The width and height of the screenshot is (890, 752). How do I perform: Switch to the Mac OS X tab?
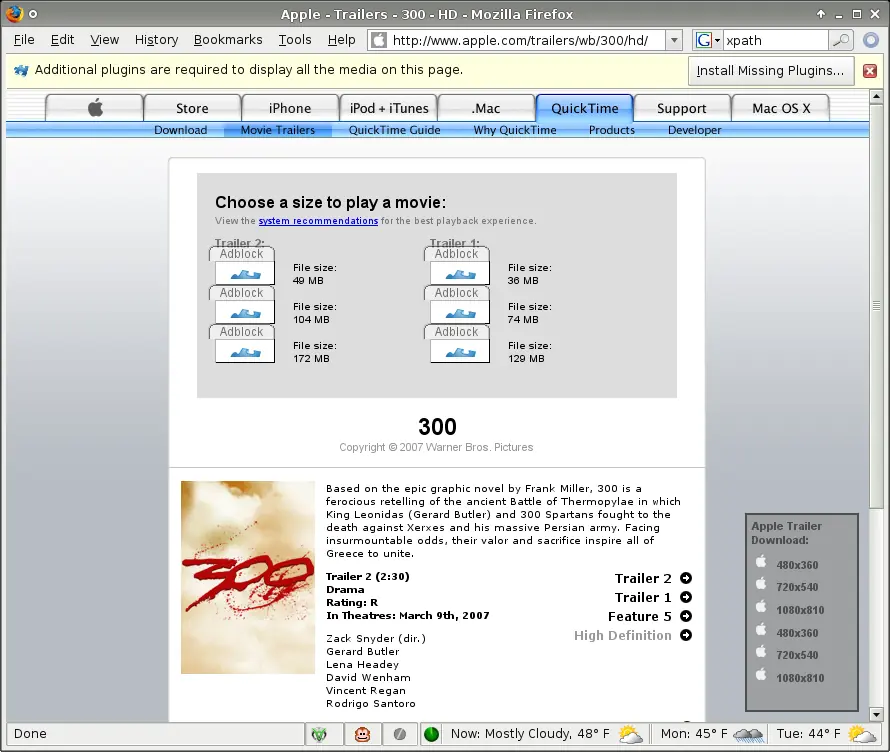(781, 108)
